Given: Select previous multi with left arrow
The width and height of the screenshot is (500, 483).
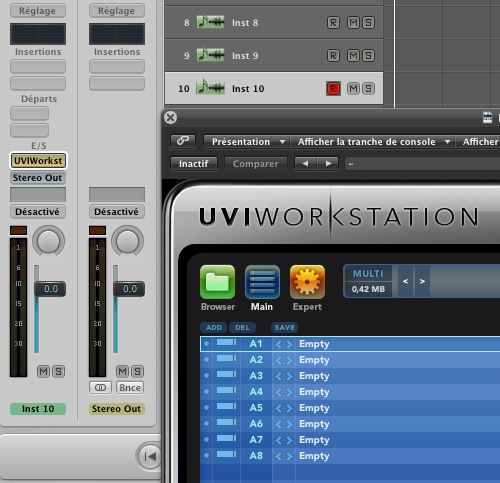Looking at the screenshot, I should pos(405,281).
